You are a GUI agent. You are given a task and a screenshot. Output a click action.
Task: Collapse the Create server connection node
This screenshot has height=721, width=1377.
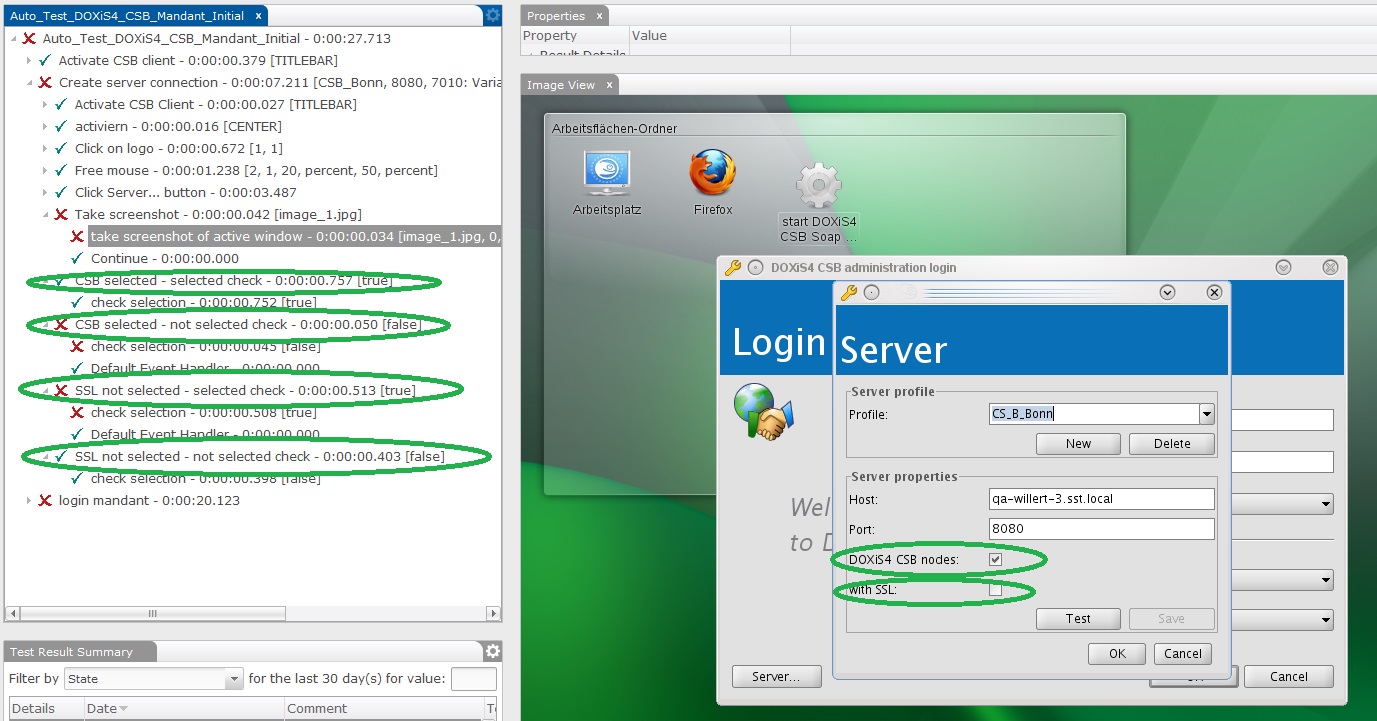point(29,82)
